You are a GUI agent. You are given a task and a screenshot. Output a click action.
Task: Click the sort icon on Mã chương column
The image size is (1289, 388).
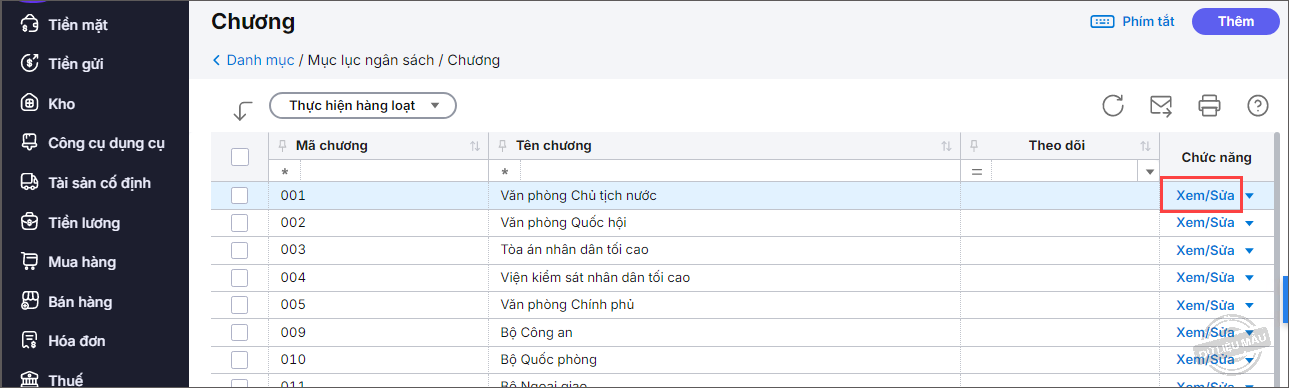point(475,146)
